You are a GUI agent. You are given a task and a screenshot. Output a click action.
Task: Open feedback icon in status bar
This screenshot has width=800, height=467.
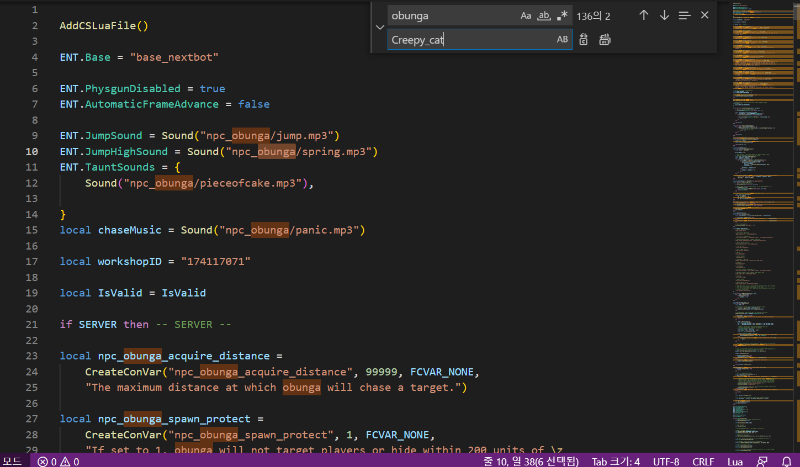(x=762, y=461)
